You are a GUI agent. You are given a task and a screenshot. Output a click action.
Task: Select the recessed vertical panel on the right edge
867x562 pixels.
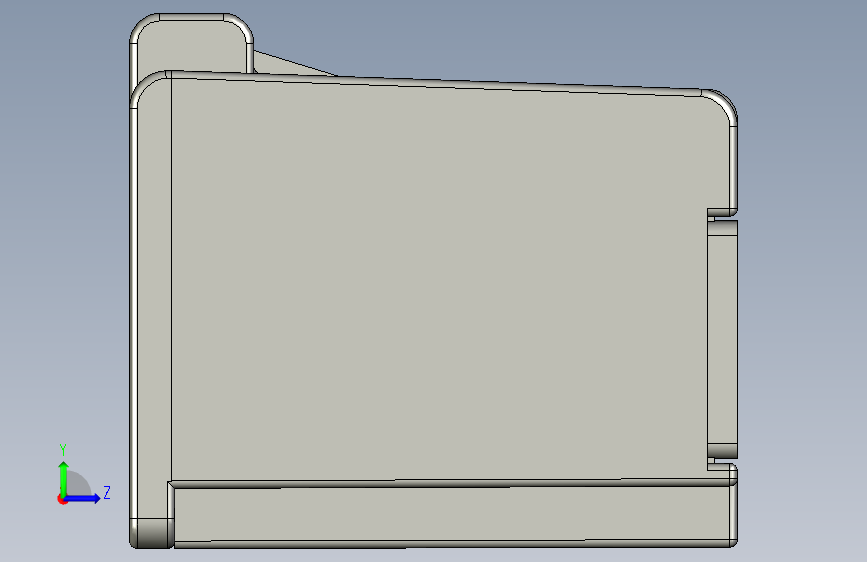[722, 339]
